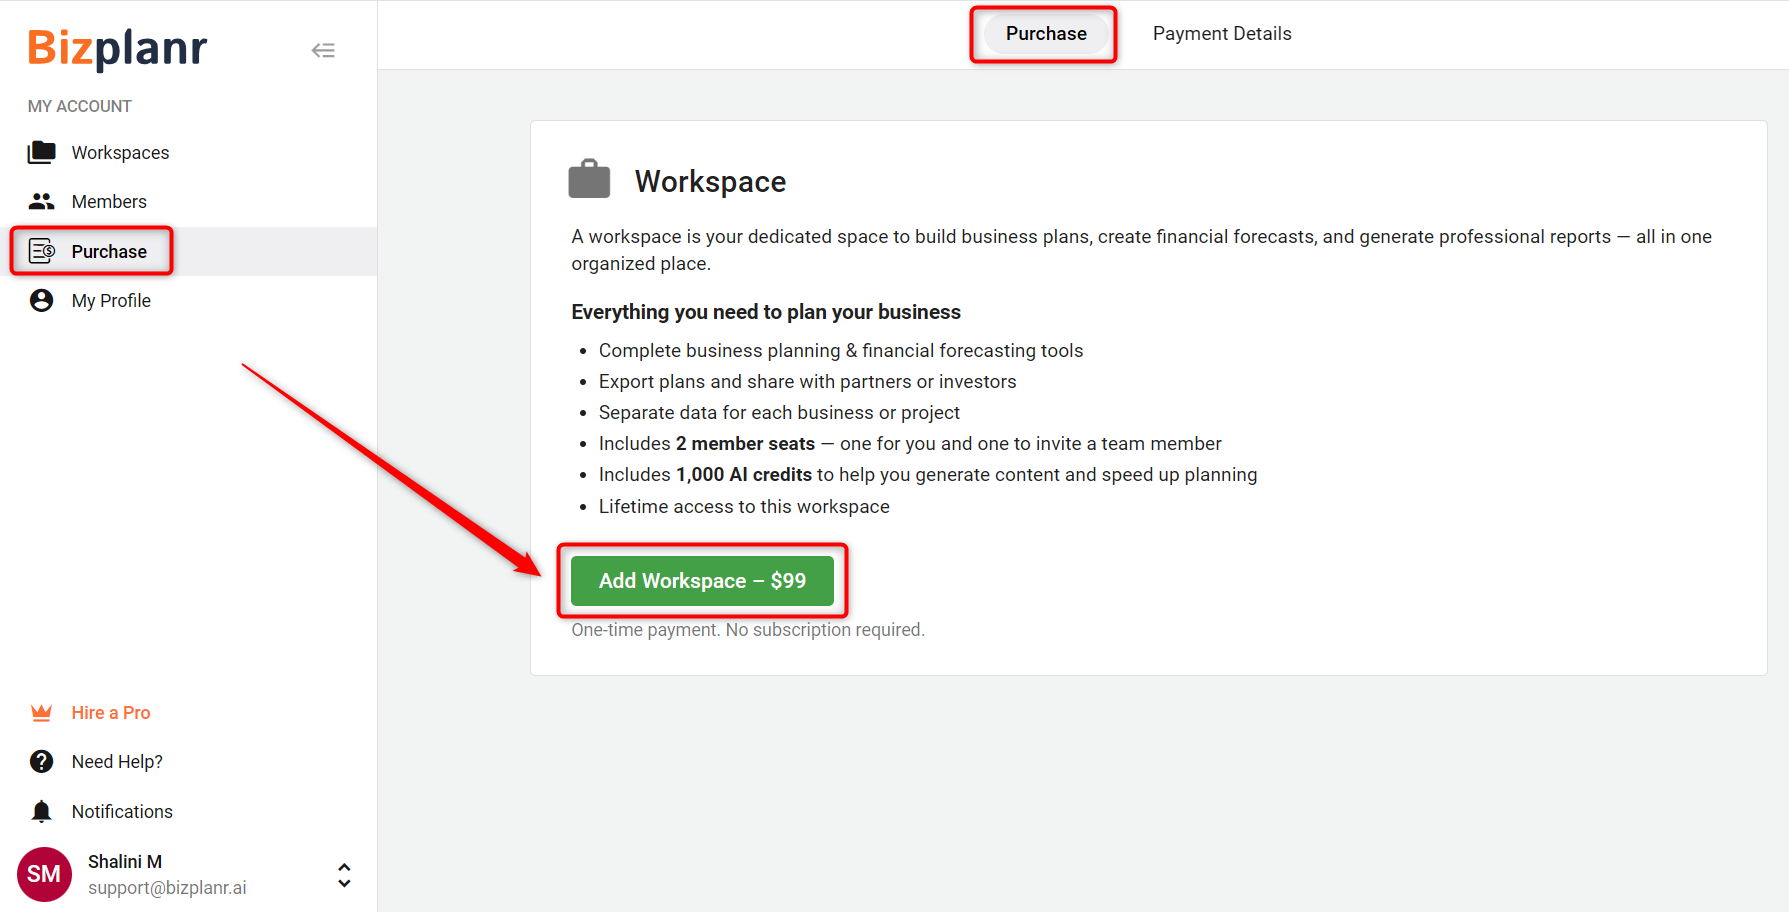This screenshot has height=912, width=1789.
Task: Switch to the Purchase tab at top
Action: (x=1046, y=34)
